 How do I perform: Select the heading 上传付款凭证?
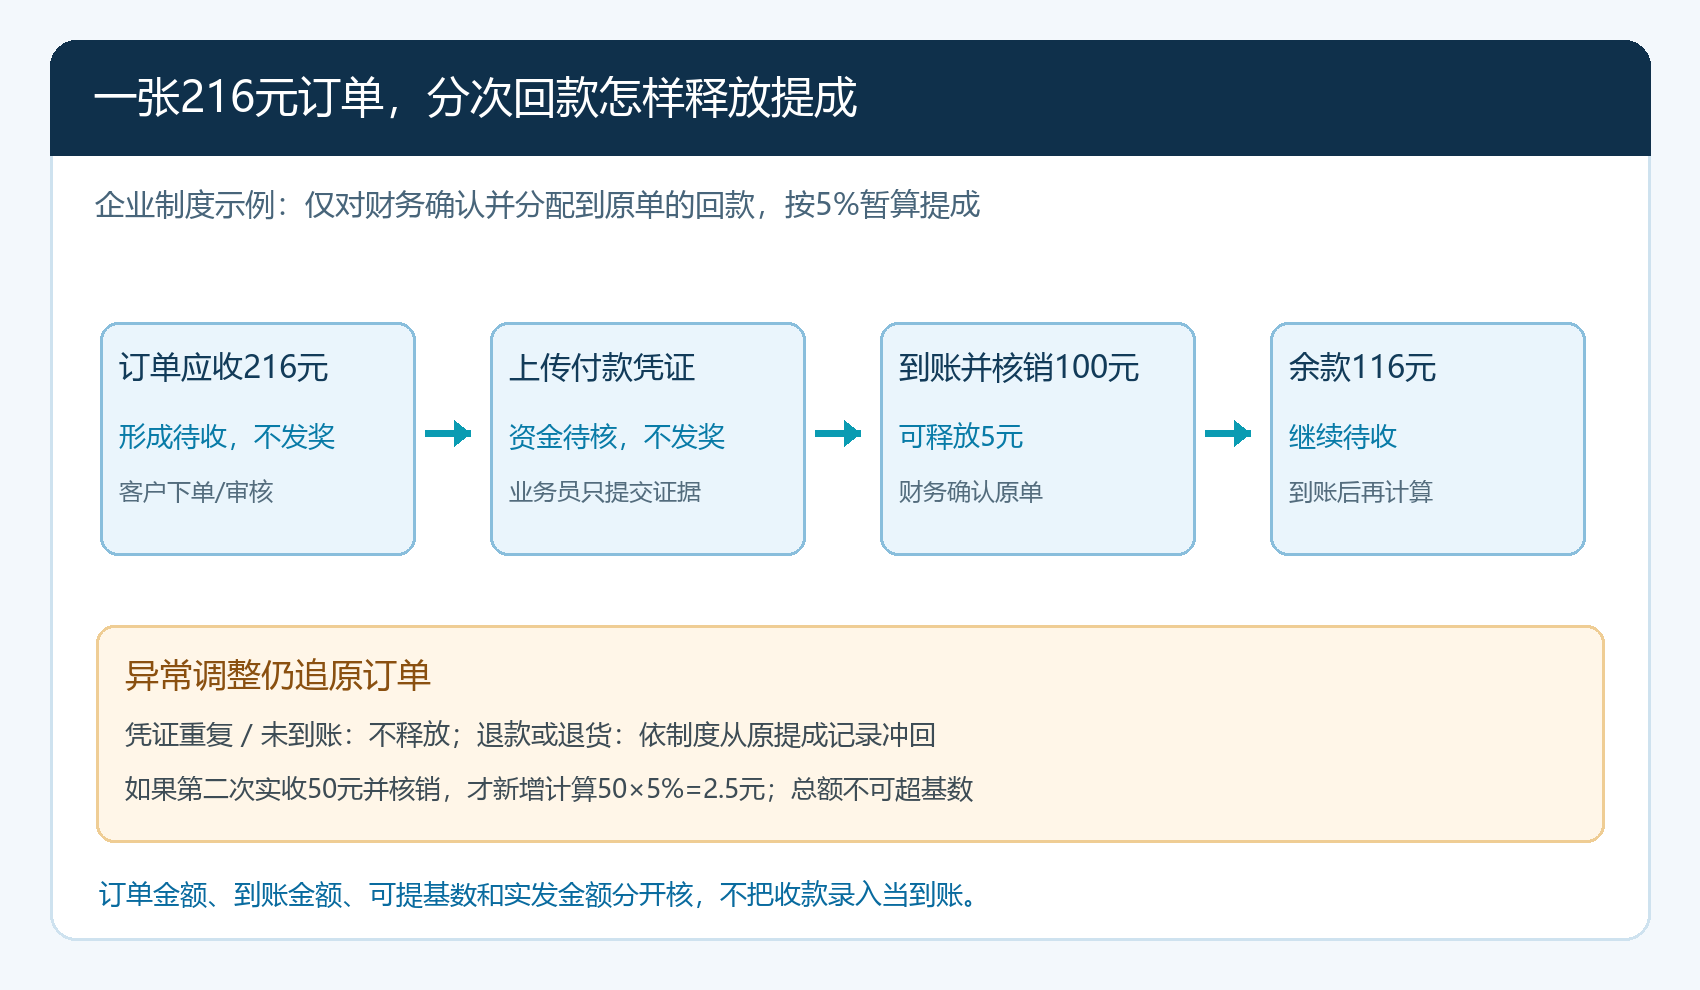tap(602, 368)
